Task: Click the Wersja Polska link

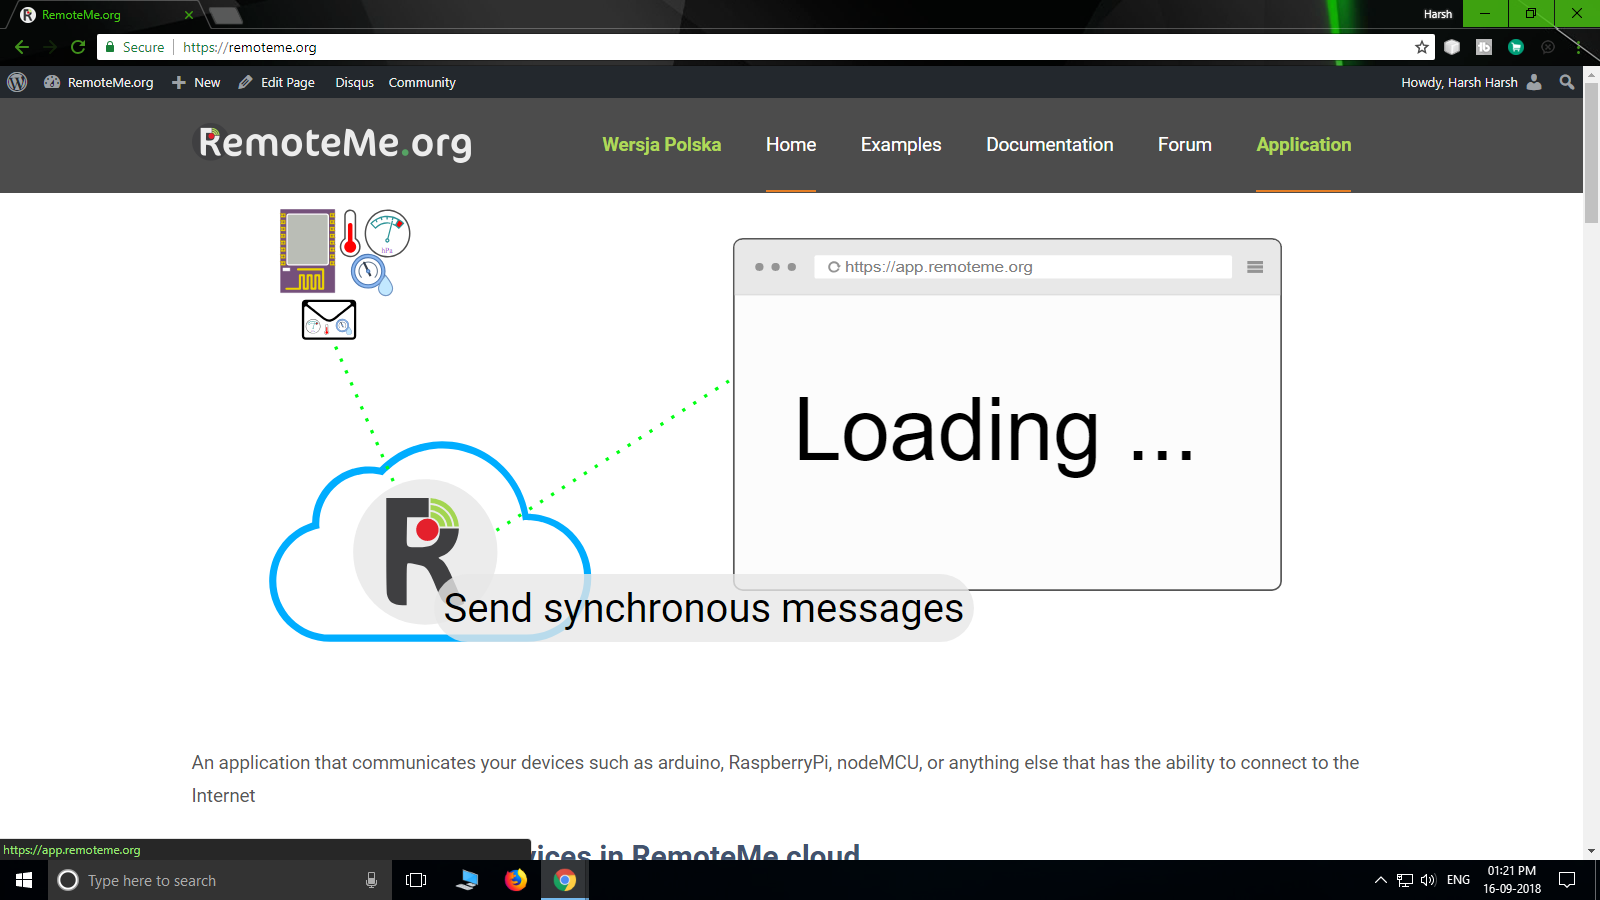Action: (x=662, y=144)
